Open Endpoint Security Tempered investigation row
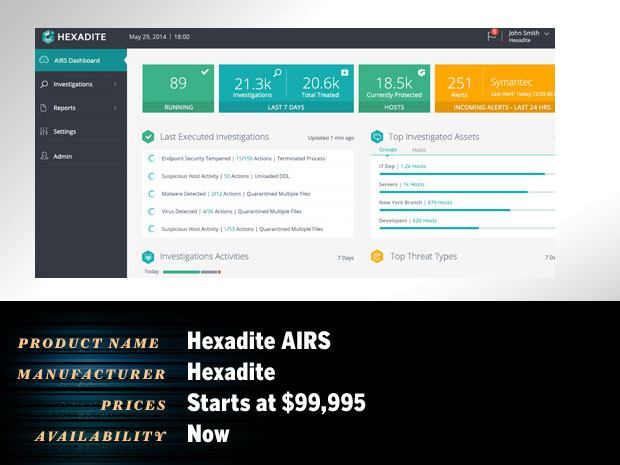This screenshot has width=620, height=465. point(248,159)
